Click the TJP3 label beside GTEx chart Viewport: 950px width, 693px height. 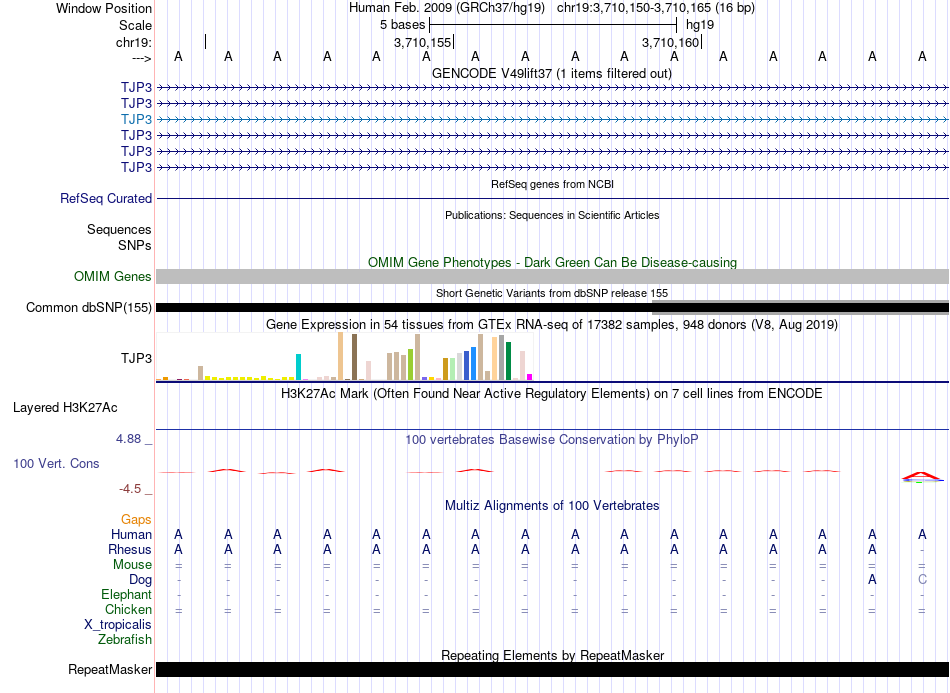click(136, 359)
